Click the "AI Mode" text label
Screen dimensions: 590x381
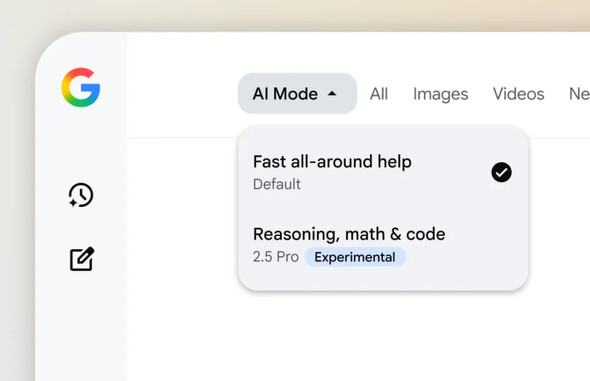coord(285,94)
